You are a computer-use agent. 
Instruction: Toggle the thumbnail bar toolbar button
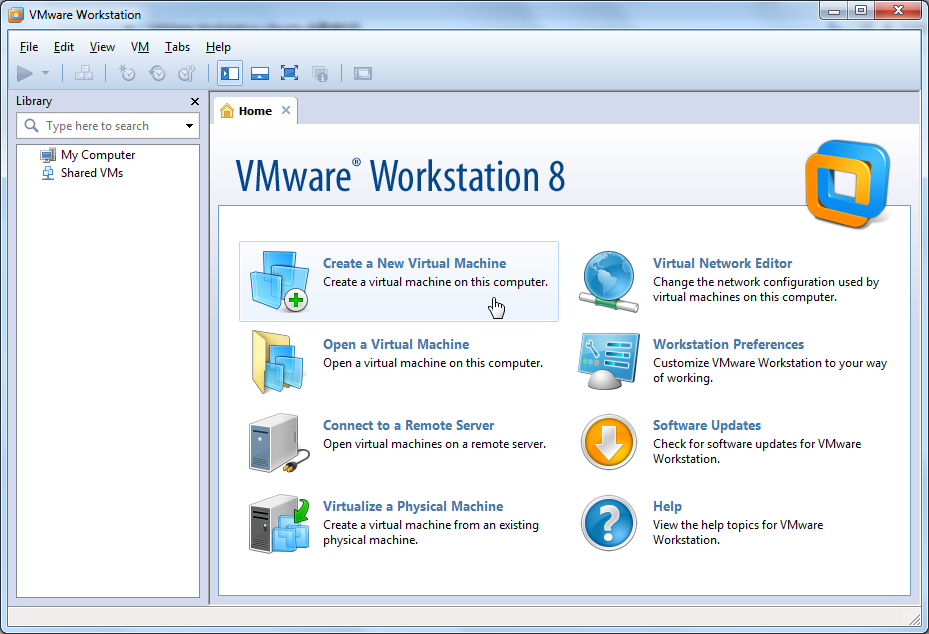pyautogui.click(x=260, y=73)
